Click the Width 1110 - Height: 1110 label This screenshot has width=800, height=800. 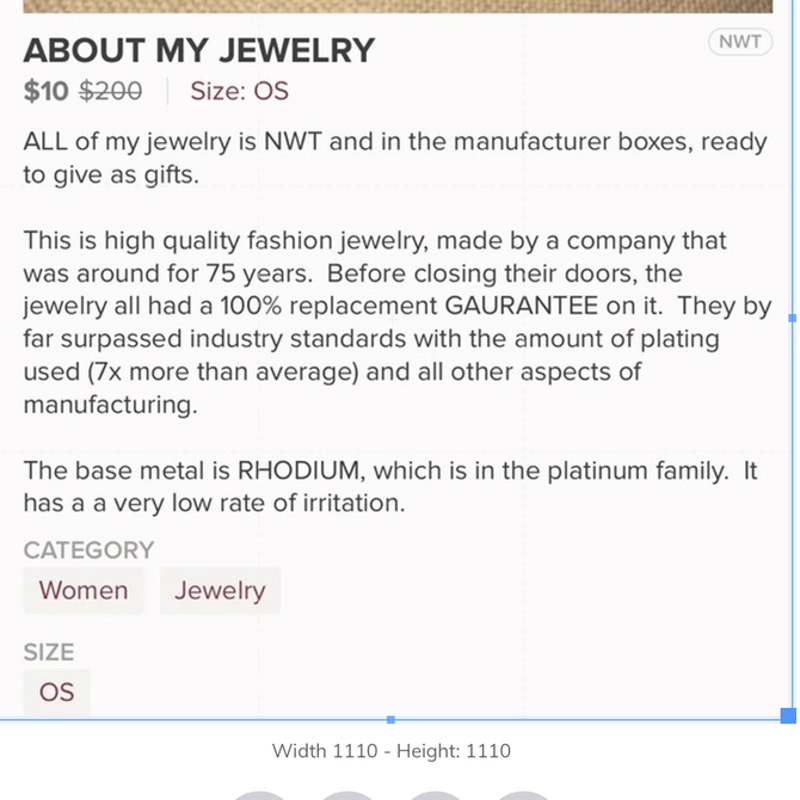pos(391,751)
